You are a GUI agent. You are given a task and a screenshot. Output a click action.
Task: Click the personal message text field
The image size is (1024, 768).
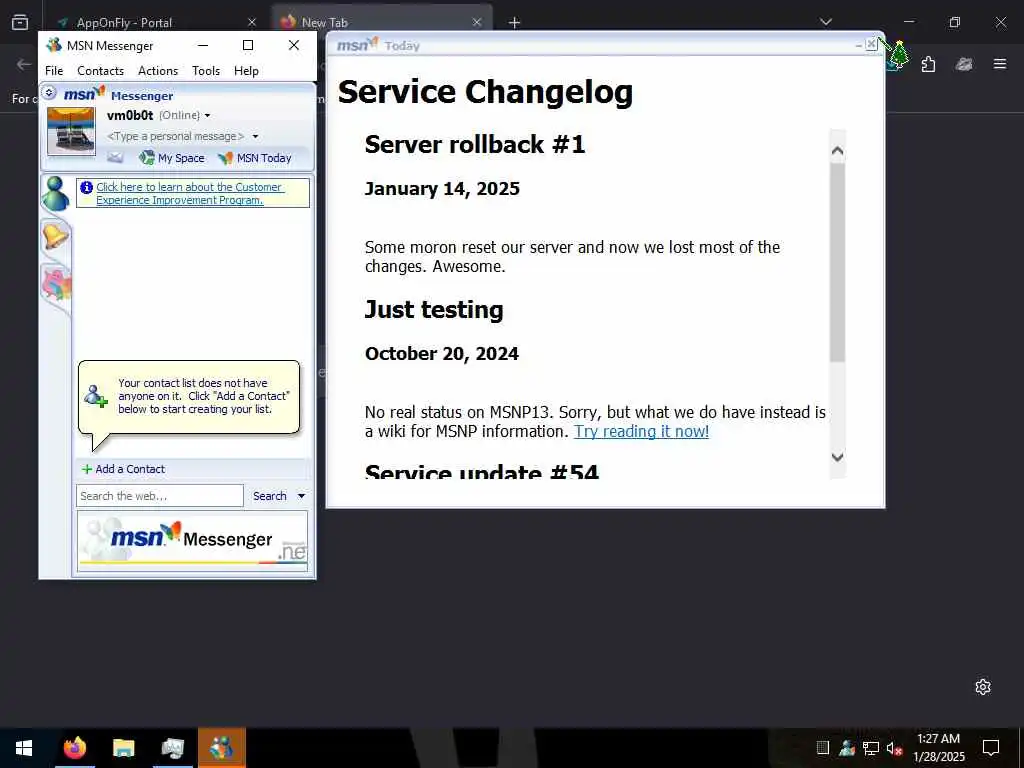175,136
